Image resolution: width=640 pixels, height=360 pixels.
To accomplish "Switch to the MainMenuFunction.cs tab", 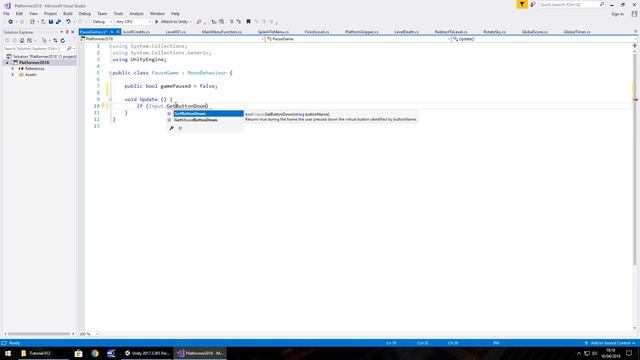I will (x=222, y=32).
